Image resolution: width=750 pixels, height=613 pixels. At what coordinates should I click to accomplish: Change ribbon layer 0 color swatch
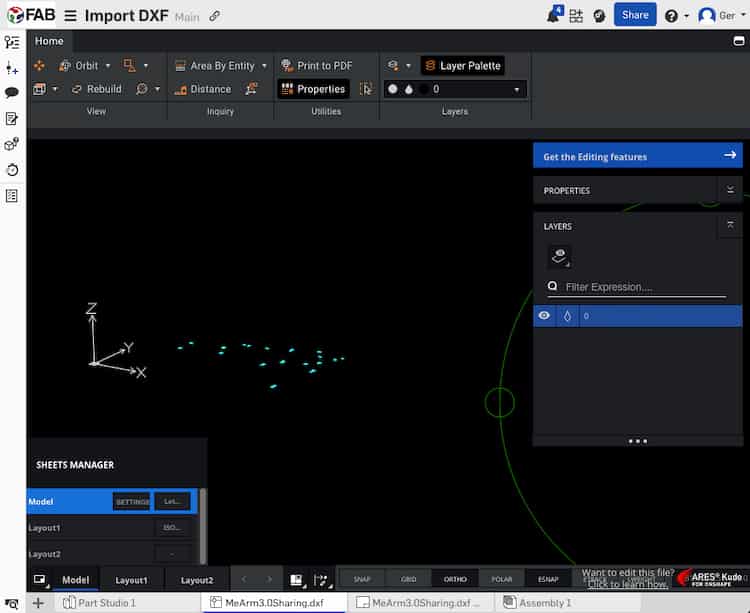tap(424, 89)
